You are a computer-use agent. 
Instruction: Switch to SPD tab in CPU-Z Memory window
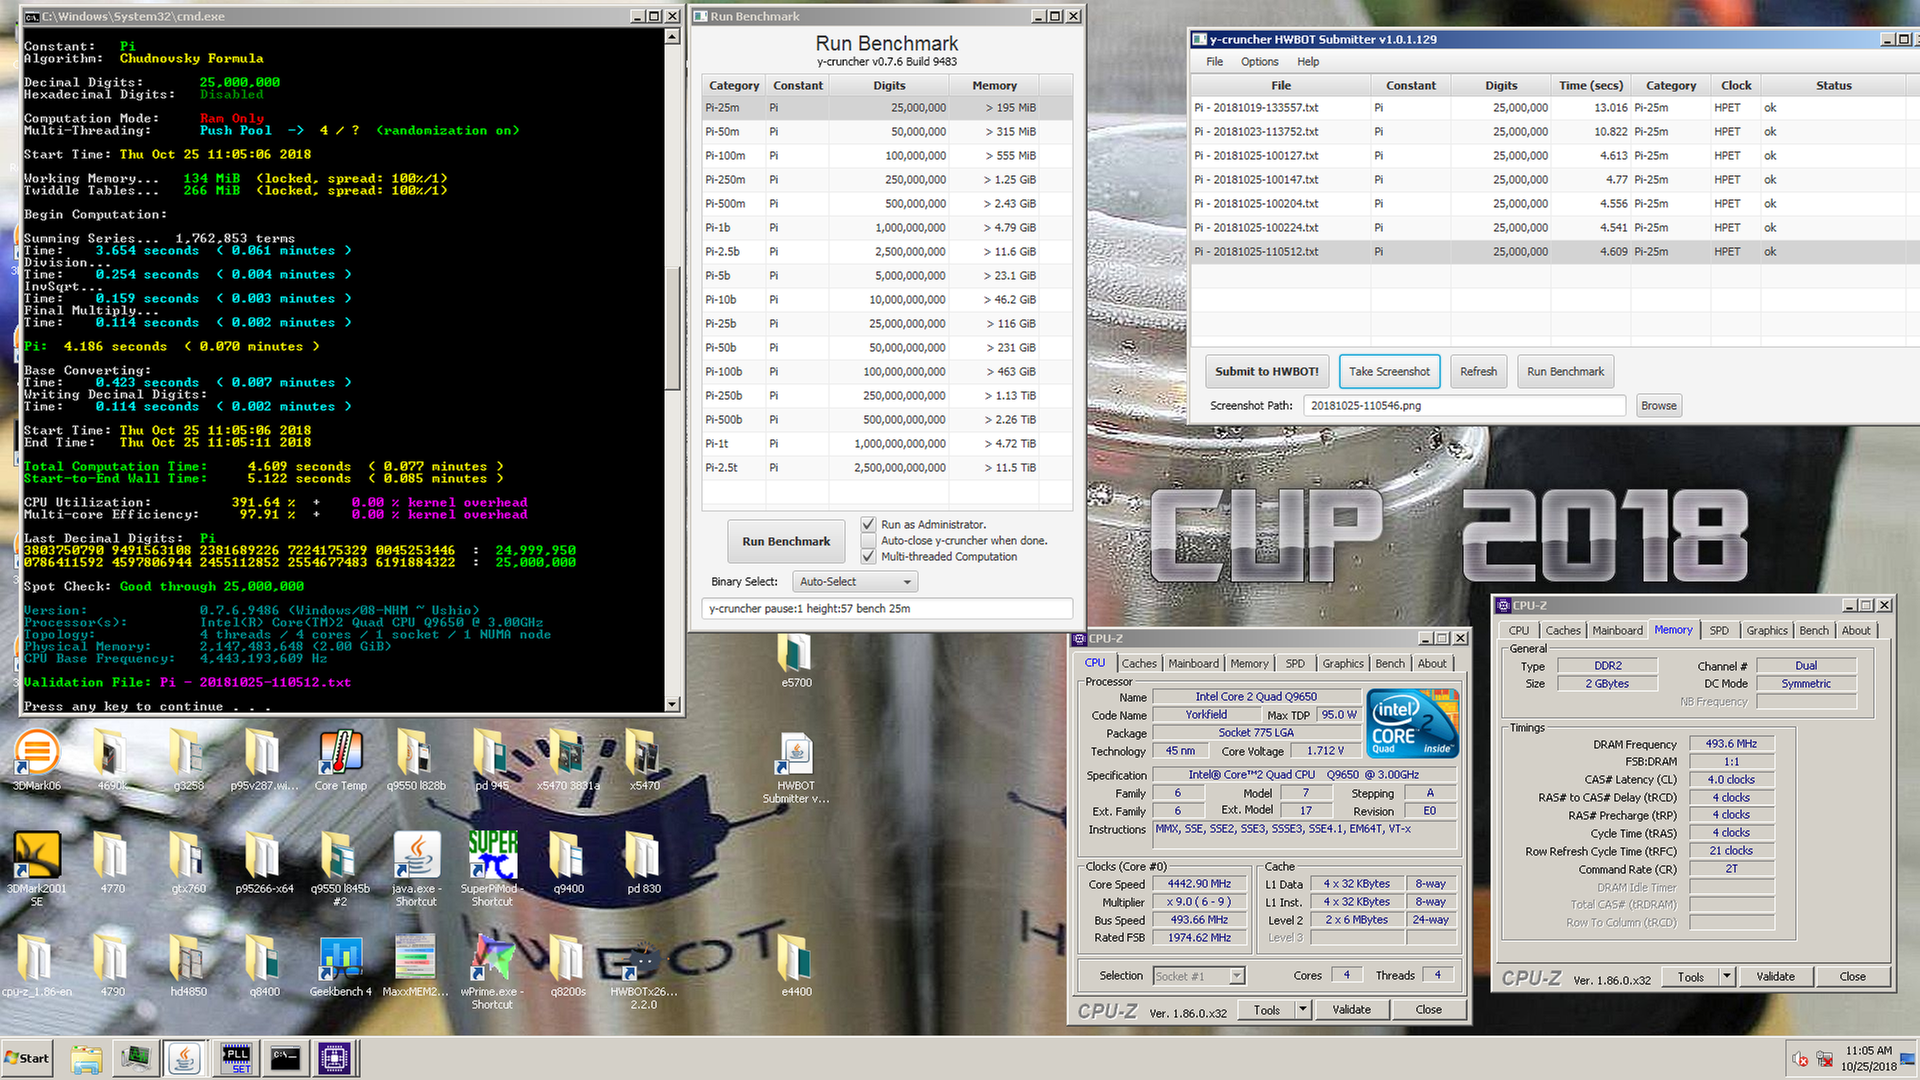pos(1719,630)
